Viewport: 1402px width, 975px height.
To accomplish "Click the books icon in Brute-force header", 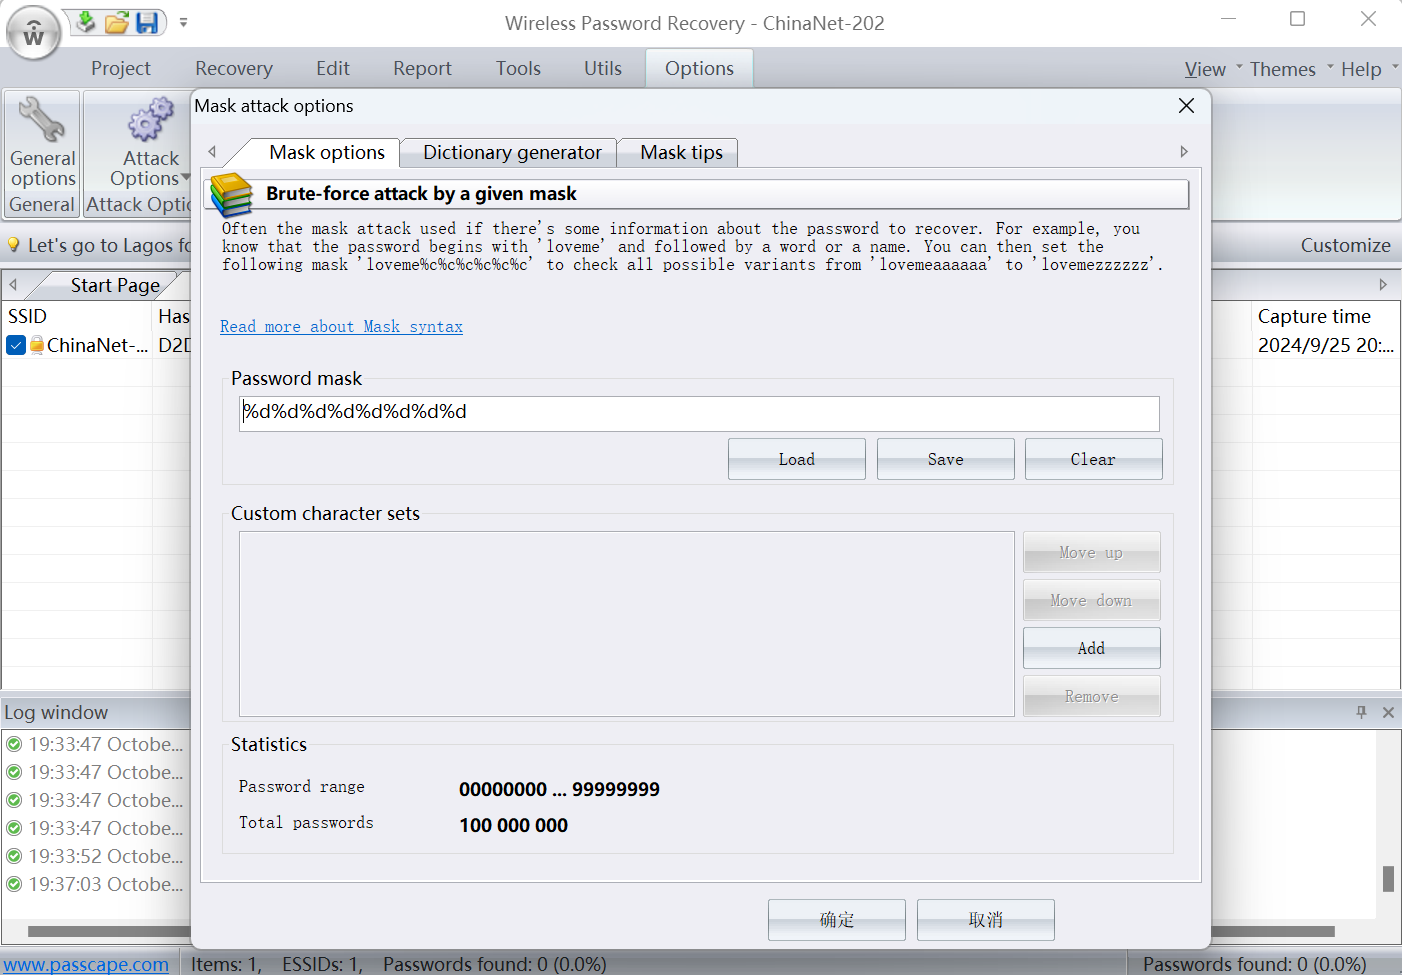I will click(x=231, y=194).
